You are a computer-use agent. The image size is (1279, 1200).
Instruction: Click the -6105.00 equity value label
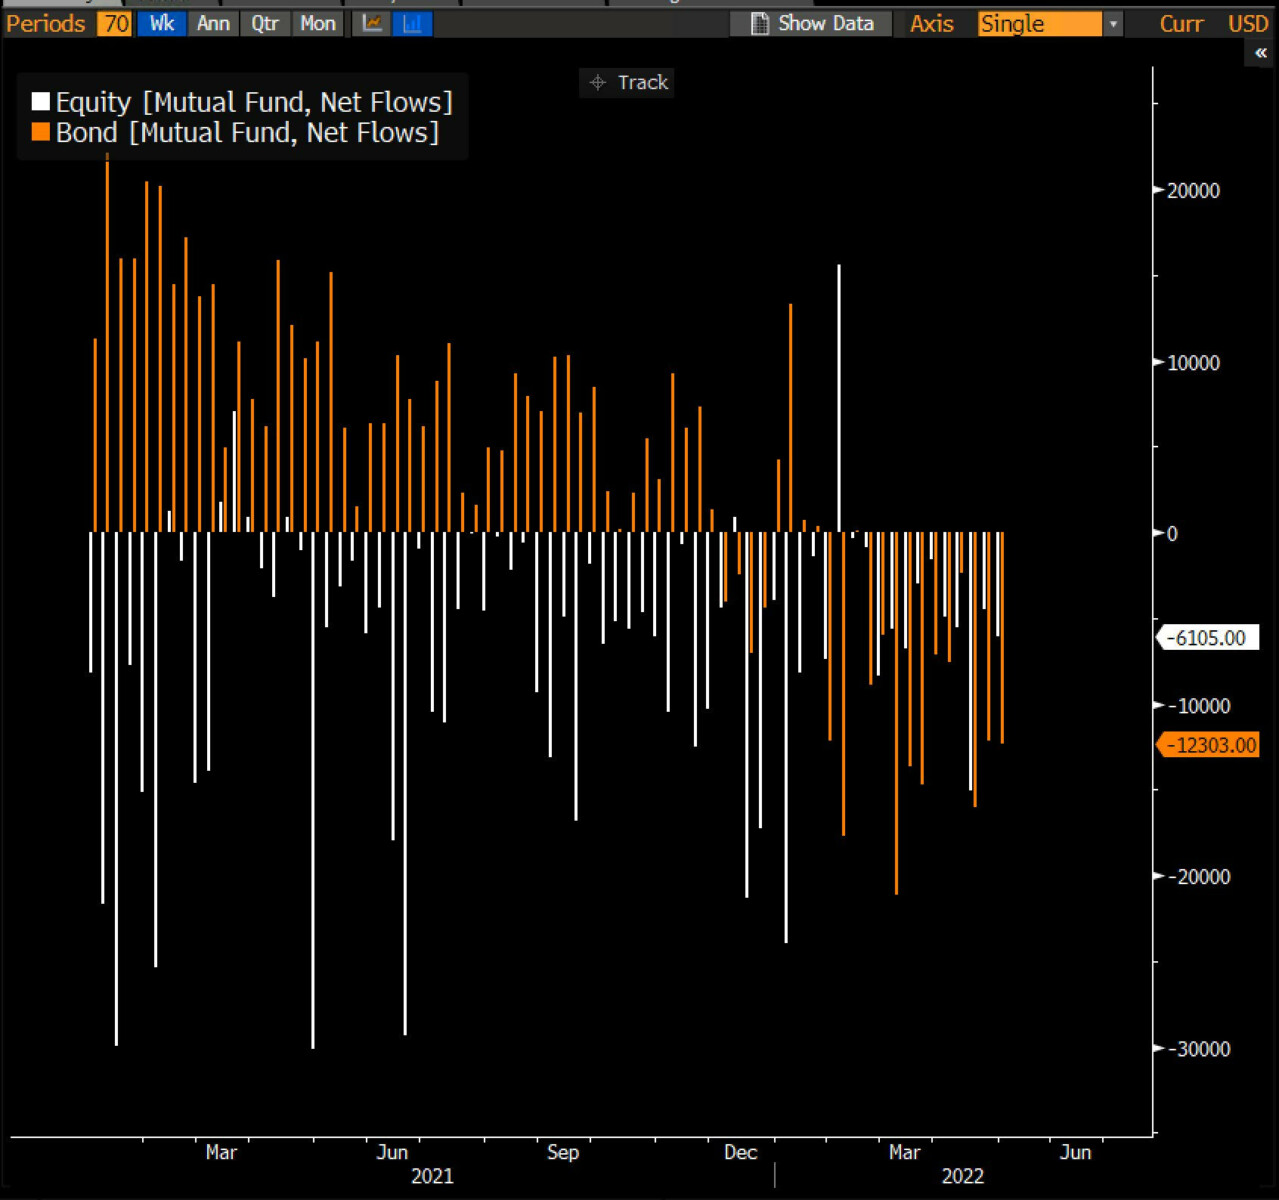point(1210,638)
